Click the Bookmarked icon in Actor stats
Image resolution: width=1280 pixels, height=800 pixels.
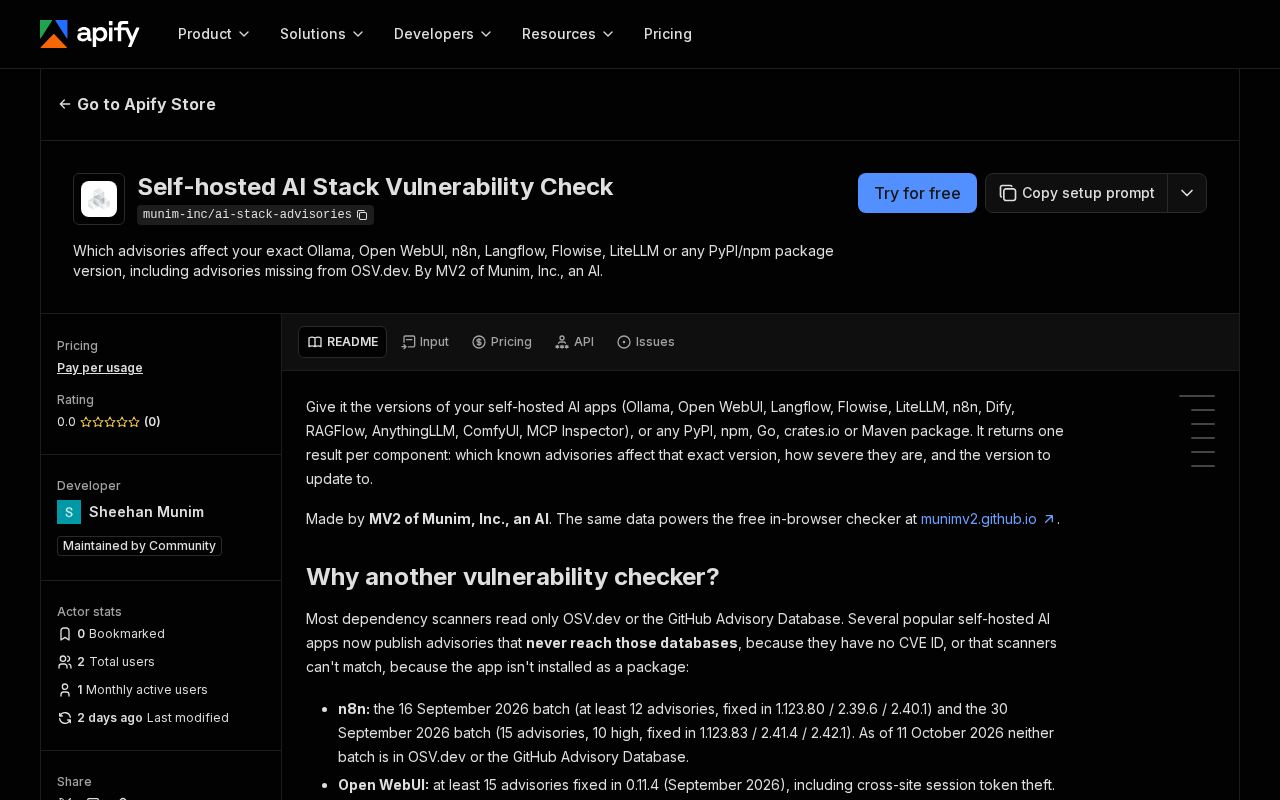[x=65, y=634]
